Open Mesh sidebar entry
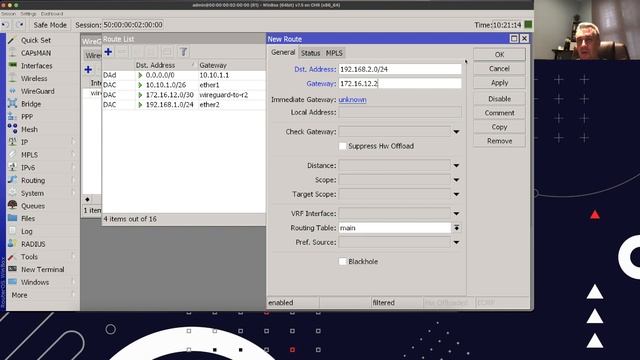The width and height of the screenshot is (640, 360). coord(29,129)
